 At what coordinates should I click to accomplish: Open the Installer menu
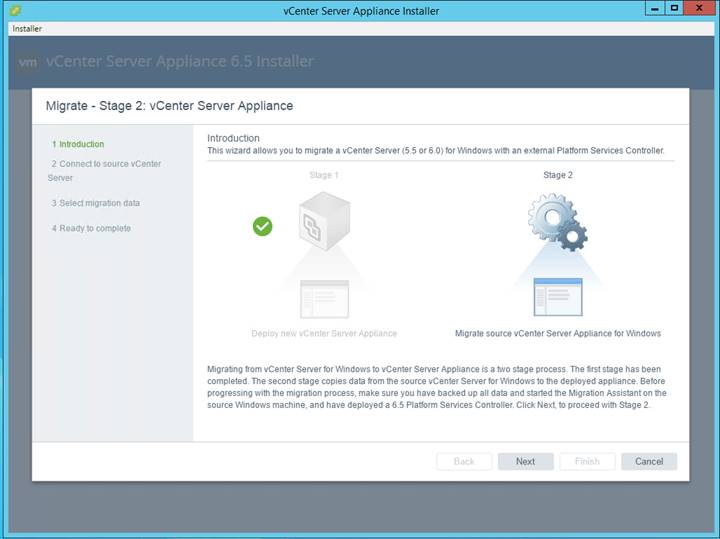pos(27,29)
